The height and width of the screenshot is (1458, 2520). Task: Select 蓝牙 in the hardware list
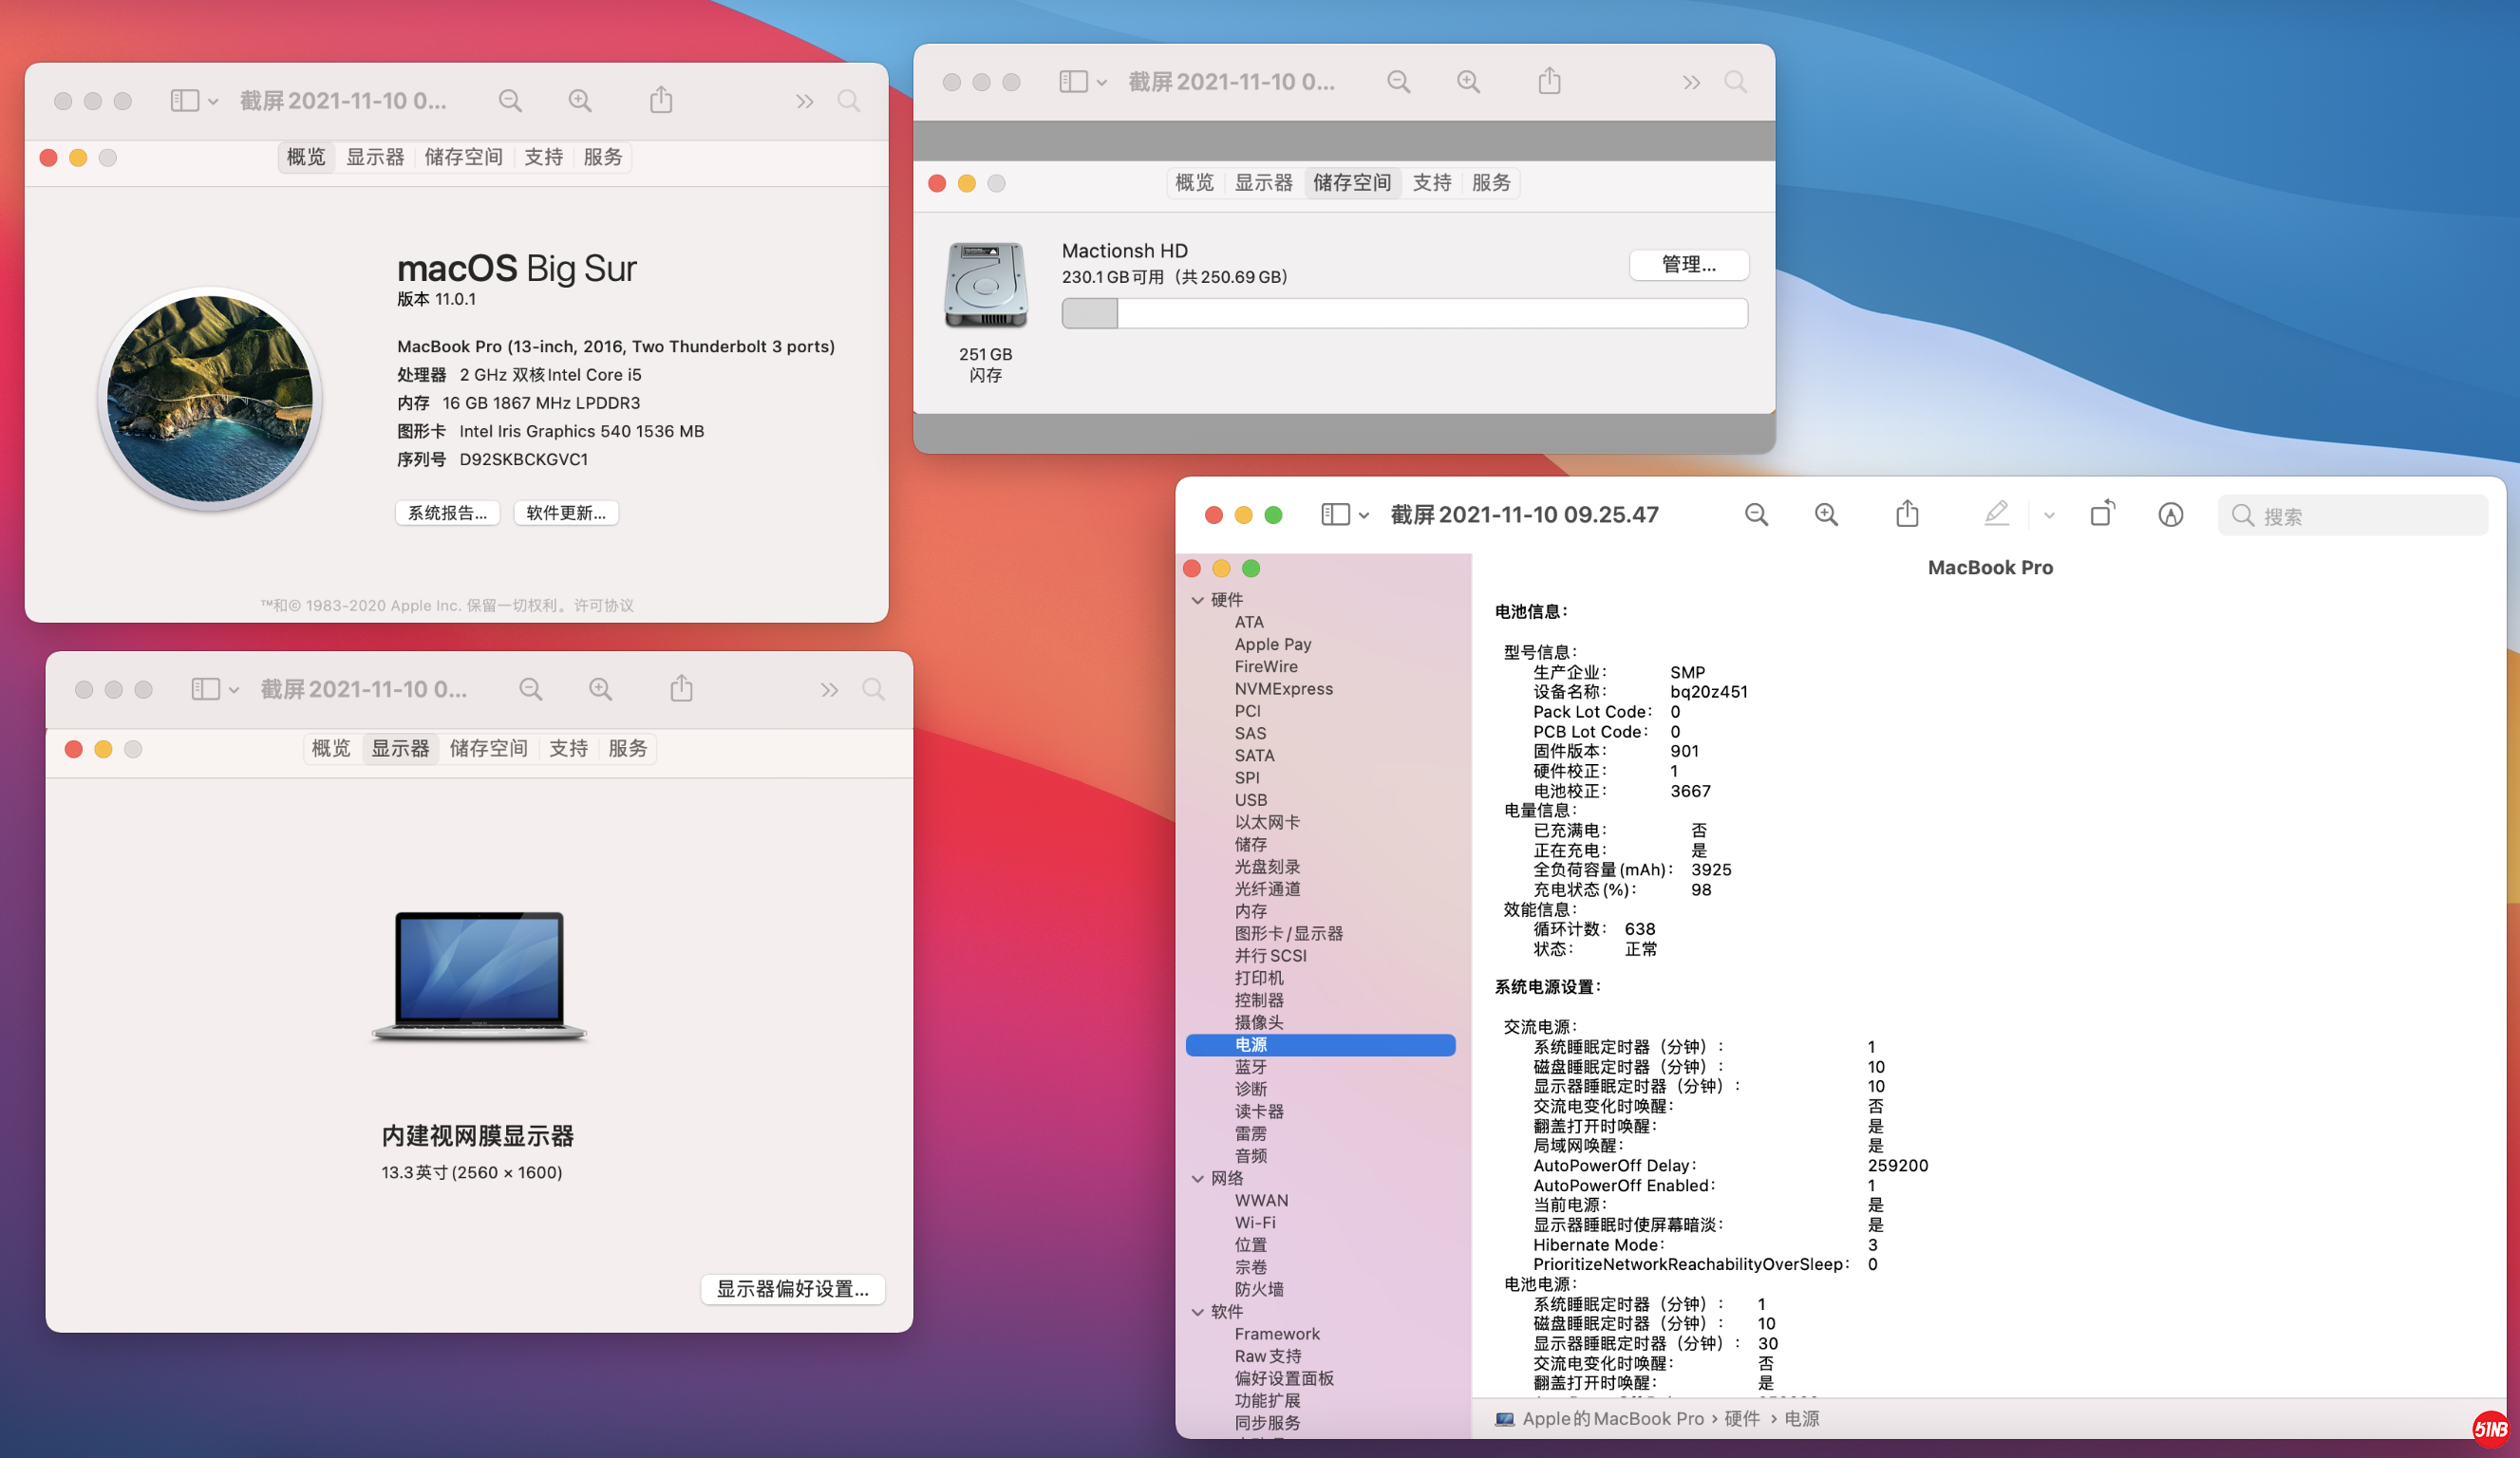pyautogui.click(x=1250, y=1067)
